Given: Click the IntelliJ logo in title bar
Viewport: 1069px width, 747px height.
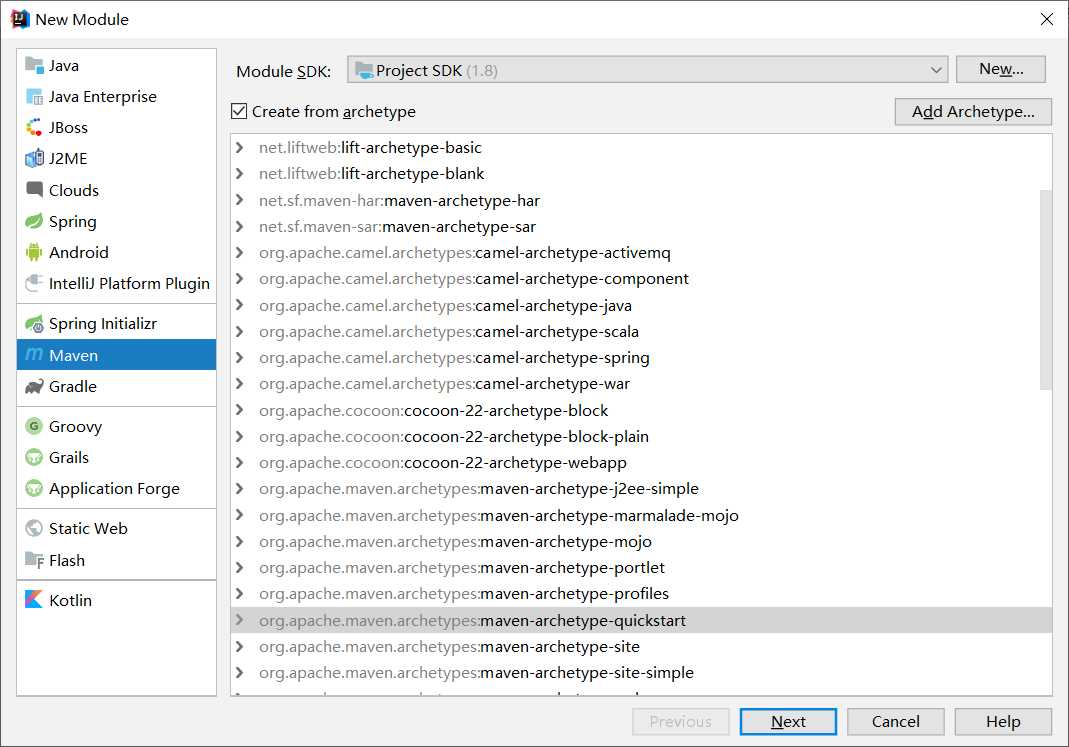Looking at the screenshot, I should (20, 19).
